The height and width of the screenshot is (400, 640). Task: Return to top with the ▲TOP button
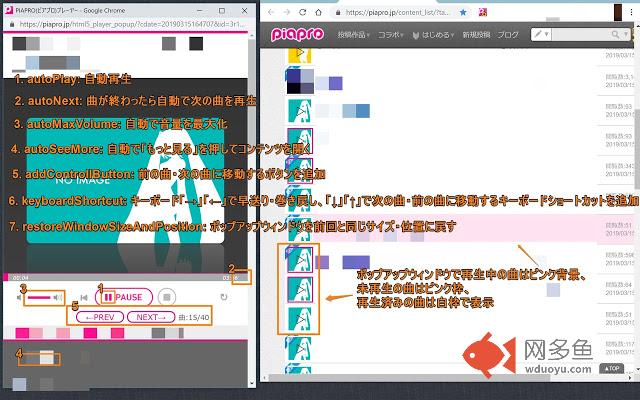point(611,368)
